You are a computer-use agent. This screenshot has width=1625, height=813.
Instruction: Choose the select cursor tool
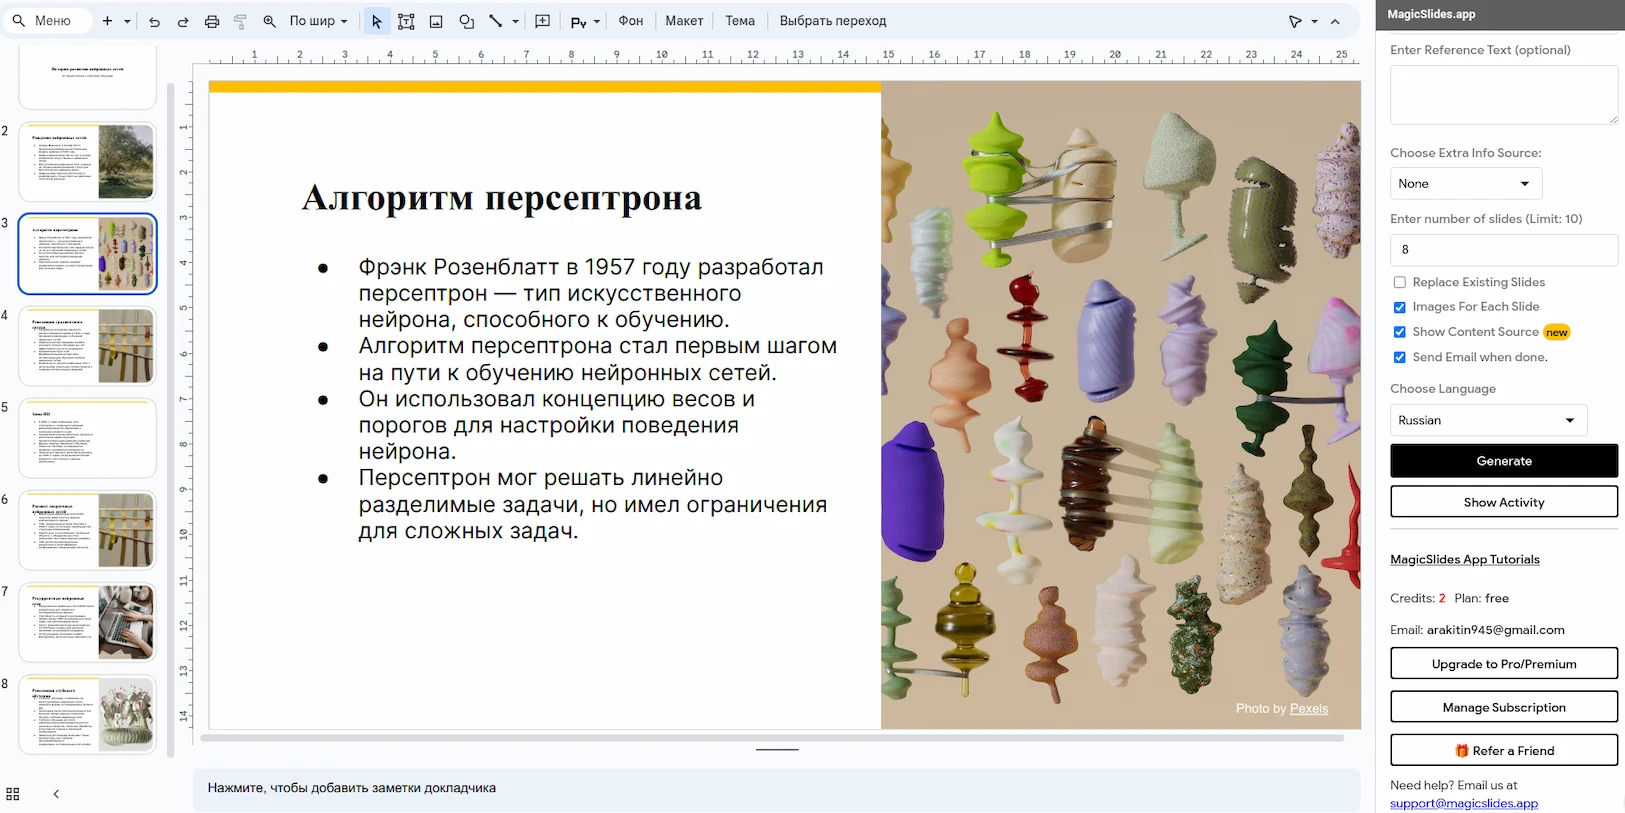(377, 21)
